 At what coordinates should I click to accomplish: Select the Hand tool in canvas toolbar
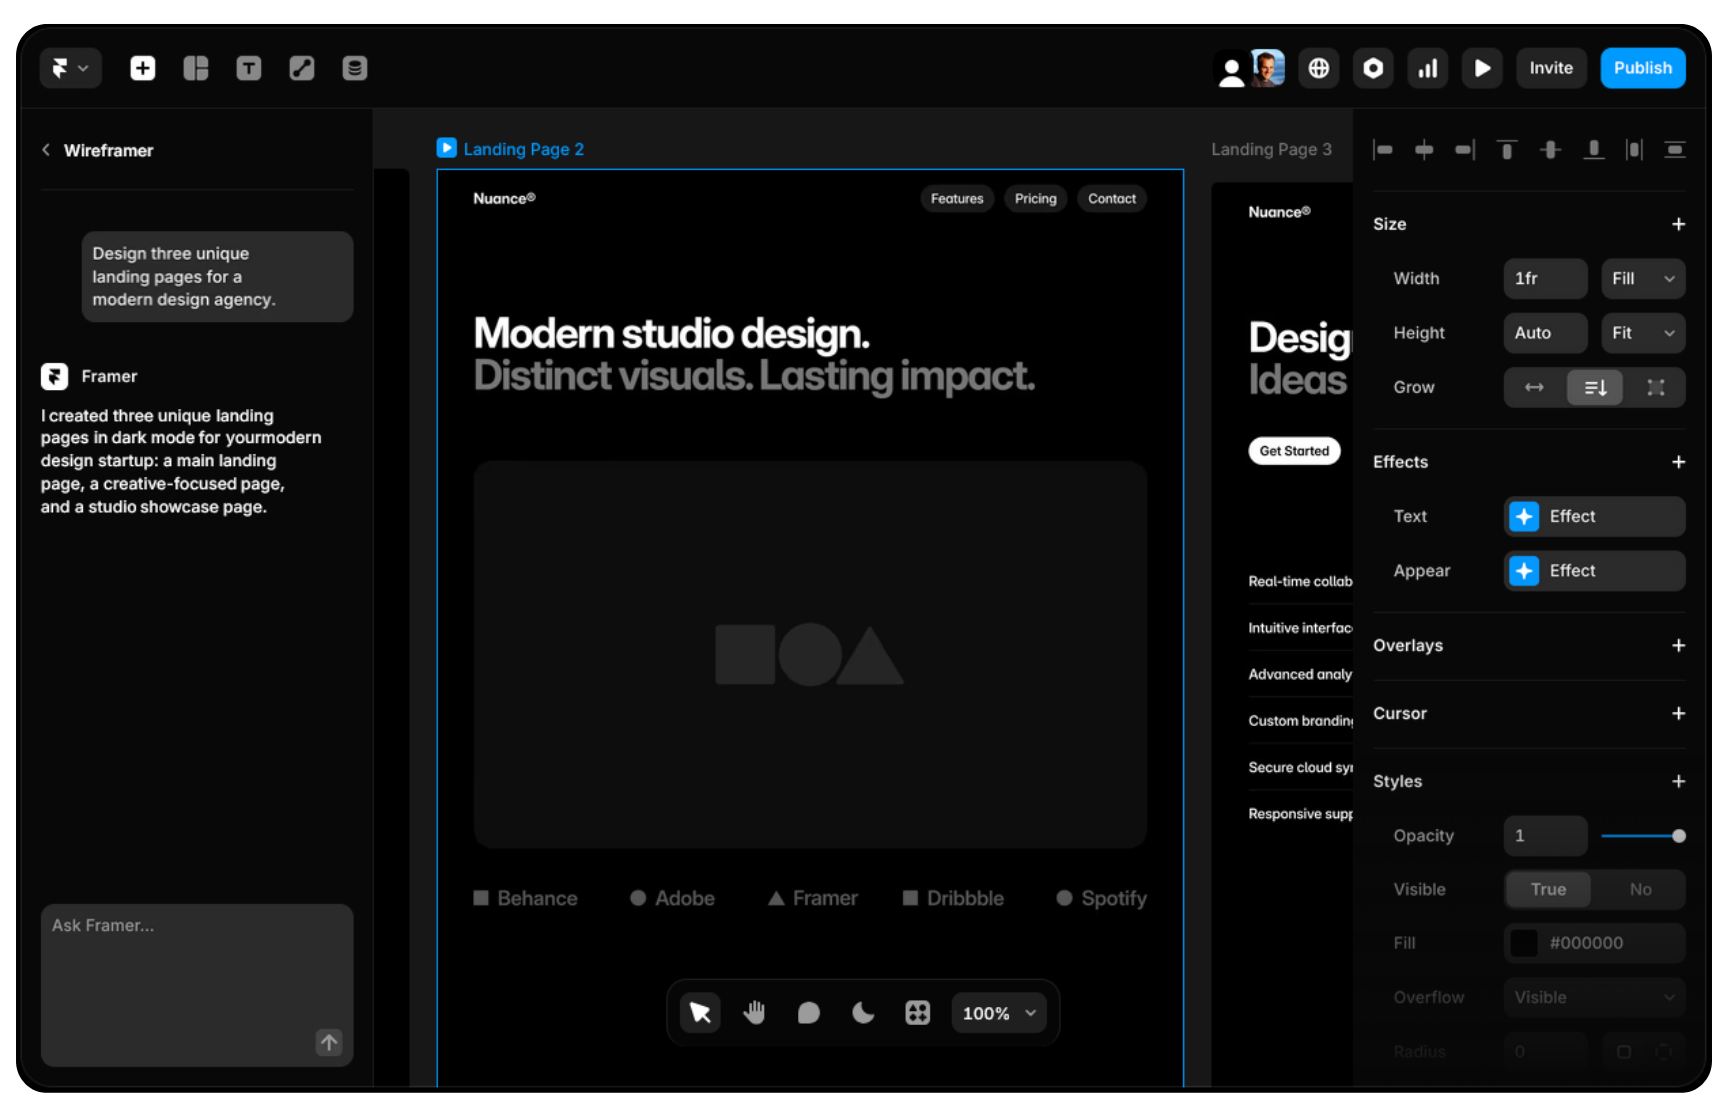754,1012
